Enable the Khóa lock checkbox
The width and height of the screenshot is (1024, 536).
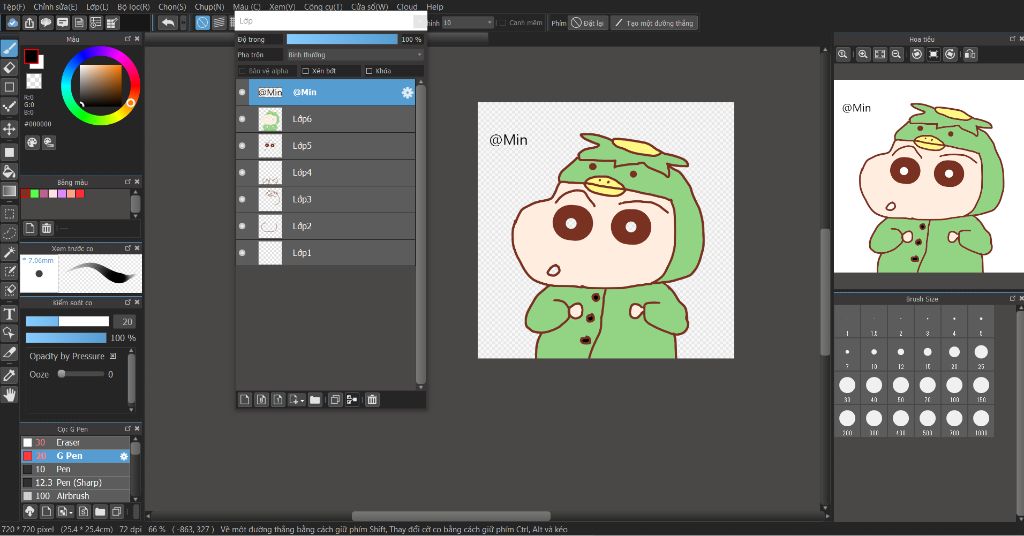coord(369,71)
